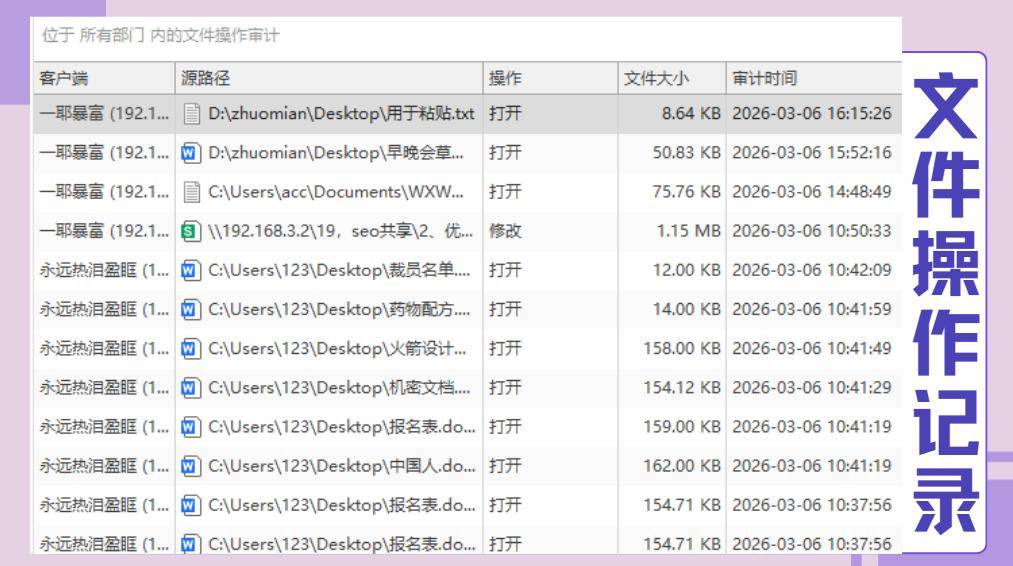Select the Word icon for 中国人 document

pos(192,465)
